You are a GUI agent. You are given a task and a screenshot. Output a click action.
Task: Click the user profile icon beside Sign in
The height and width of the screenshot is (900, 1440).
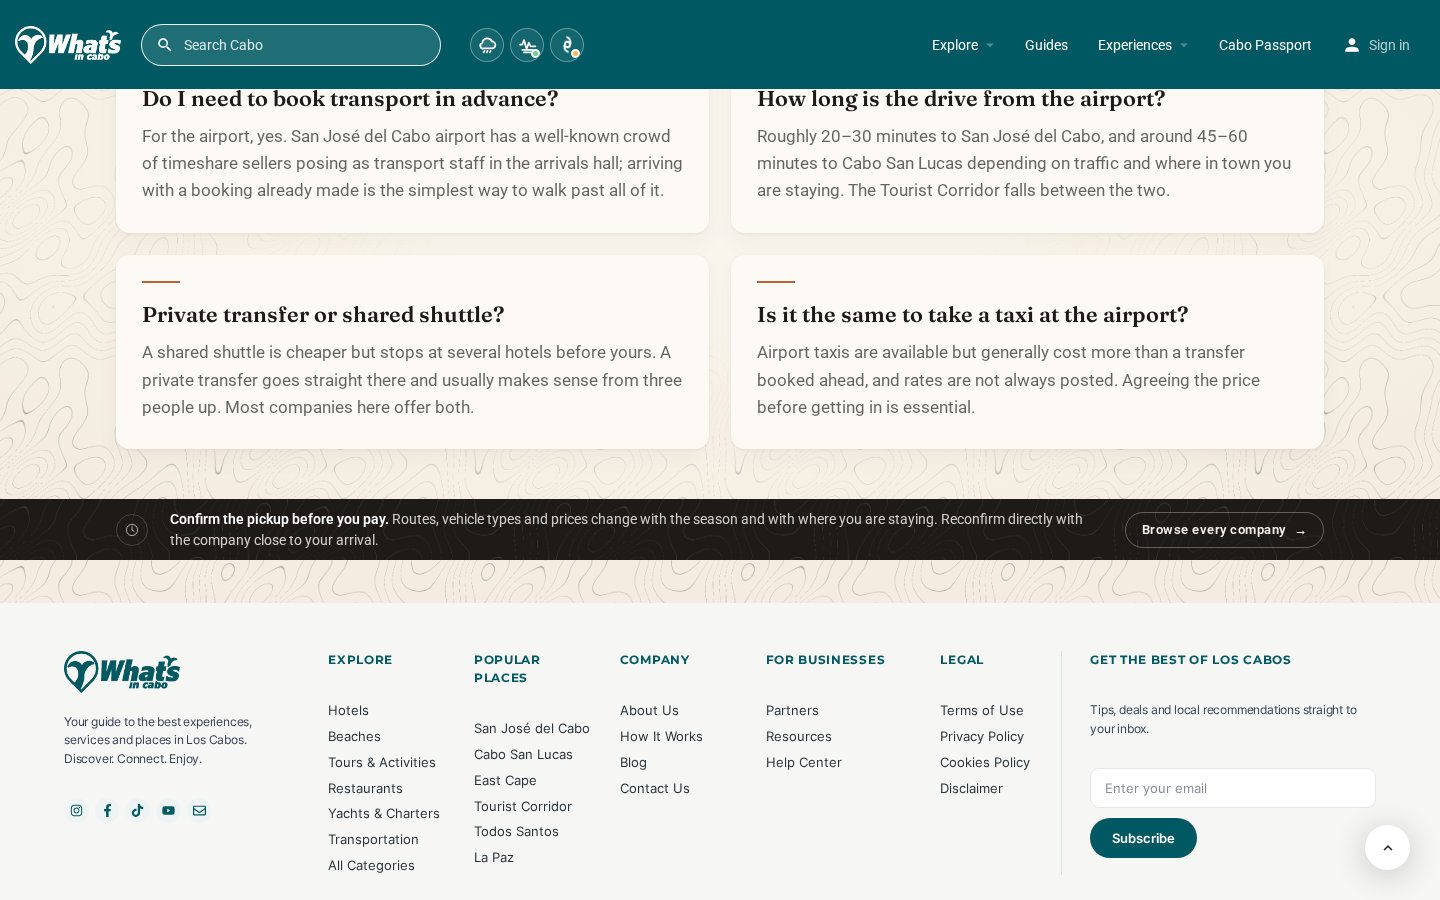point(1352,45)
